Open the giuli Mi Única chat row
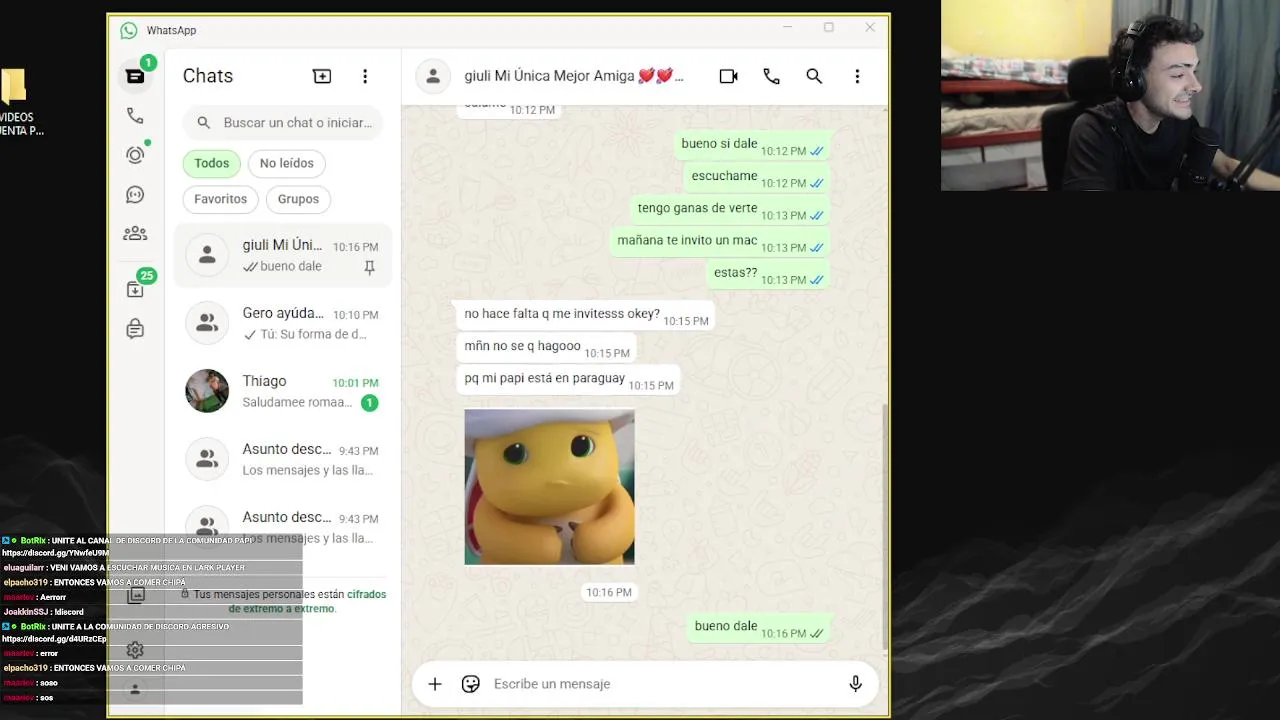1280x720 pixels. point(283,255)
